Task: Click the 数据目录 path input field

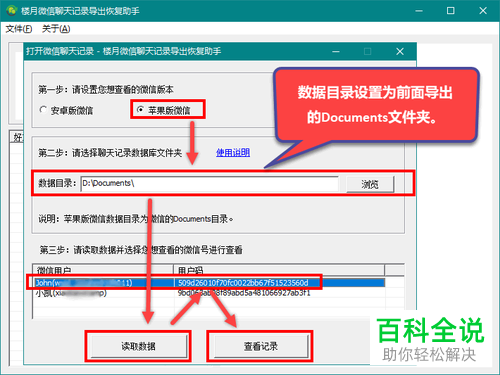Action: pyautogui.click(x=209, y=184)
